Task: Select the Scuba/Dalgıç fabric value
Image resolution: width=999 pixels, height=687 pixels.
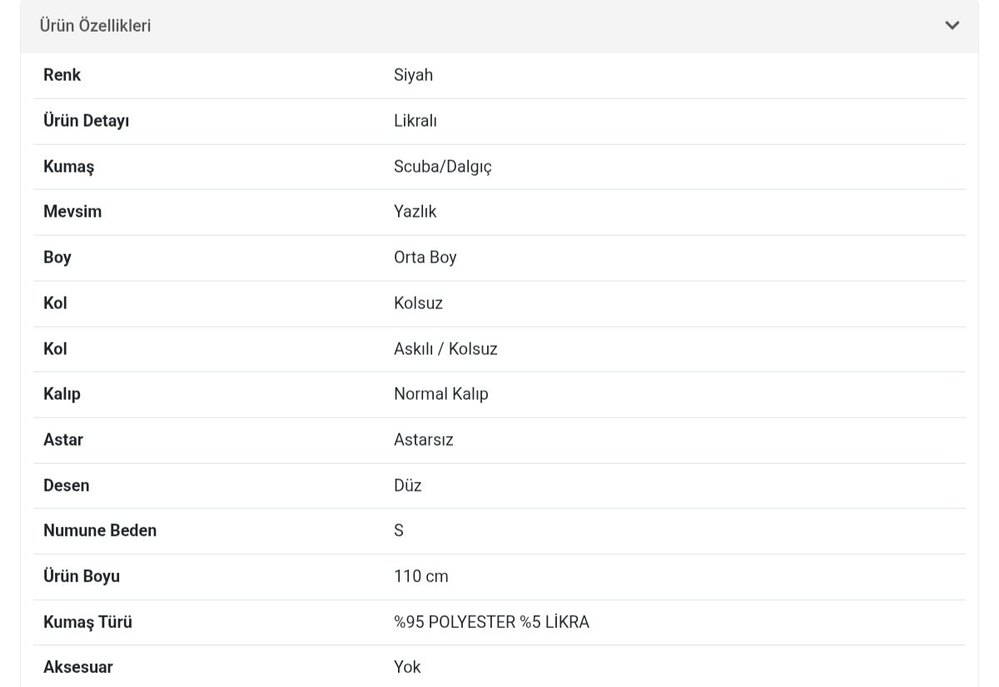Action: (443, 166)
